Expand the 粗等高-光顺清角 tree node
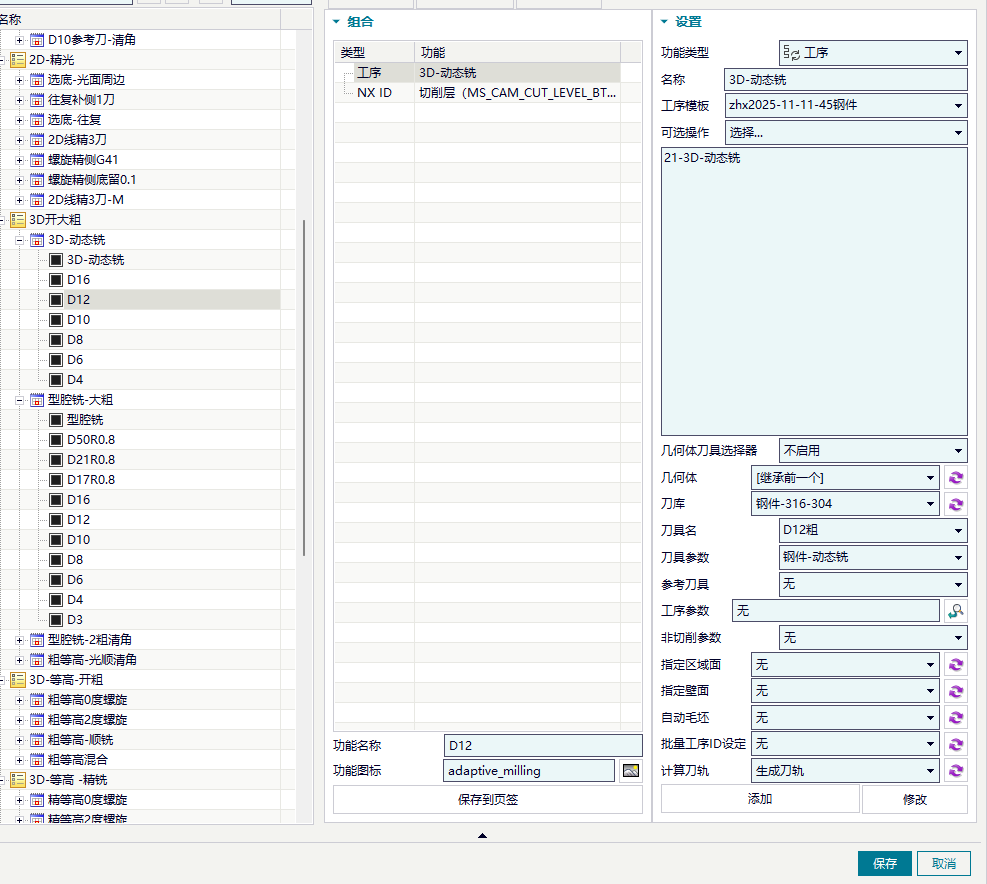This screenshot has height=884, width=987. click(20, 660)
